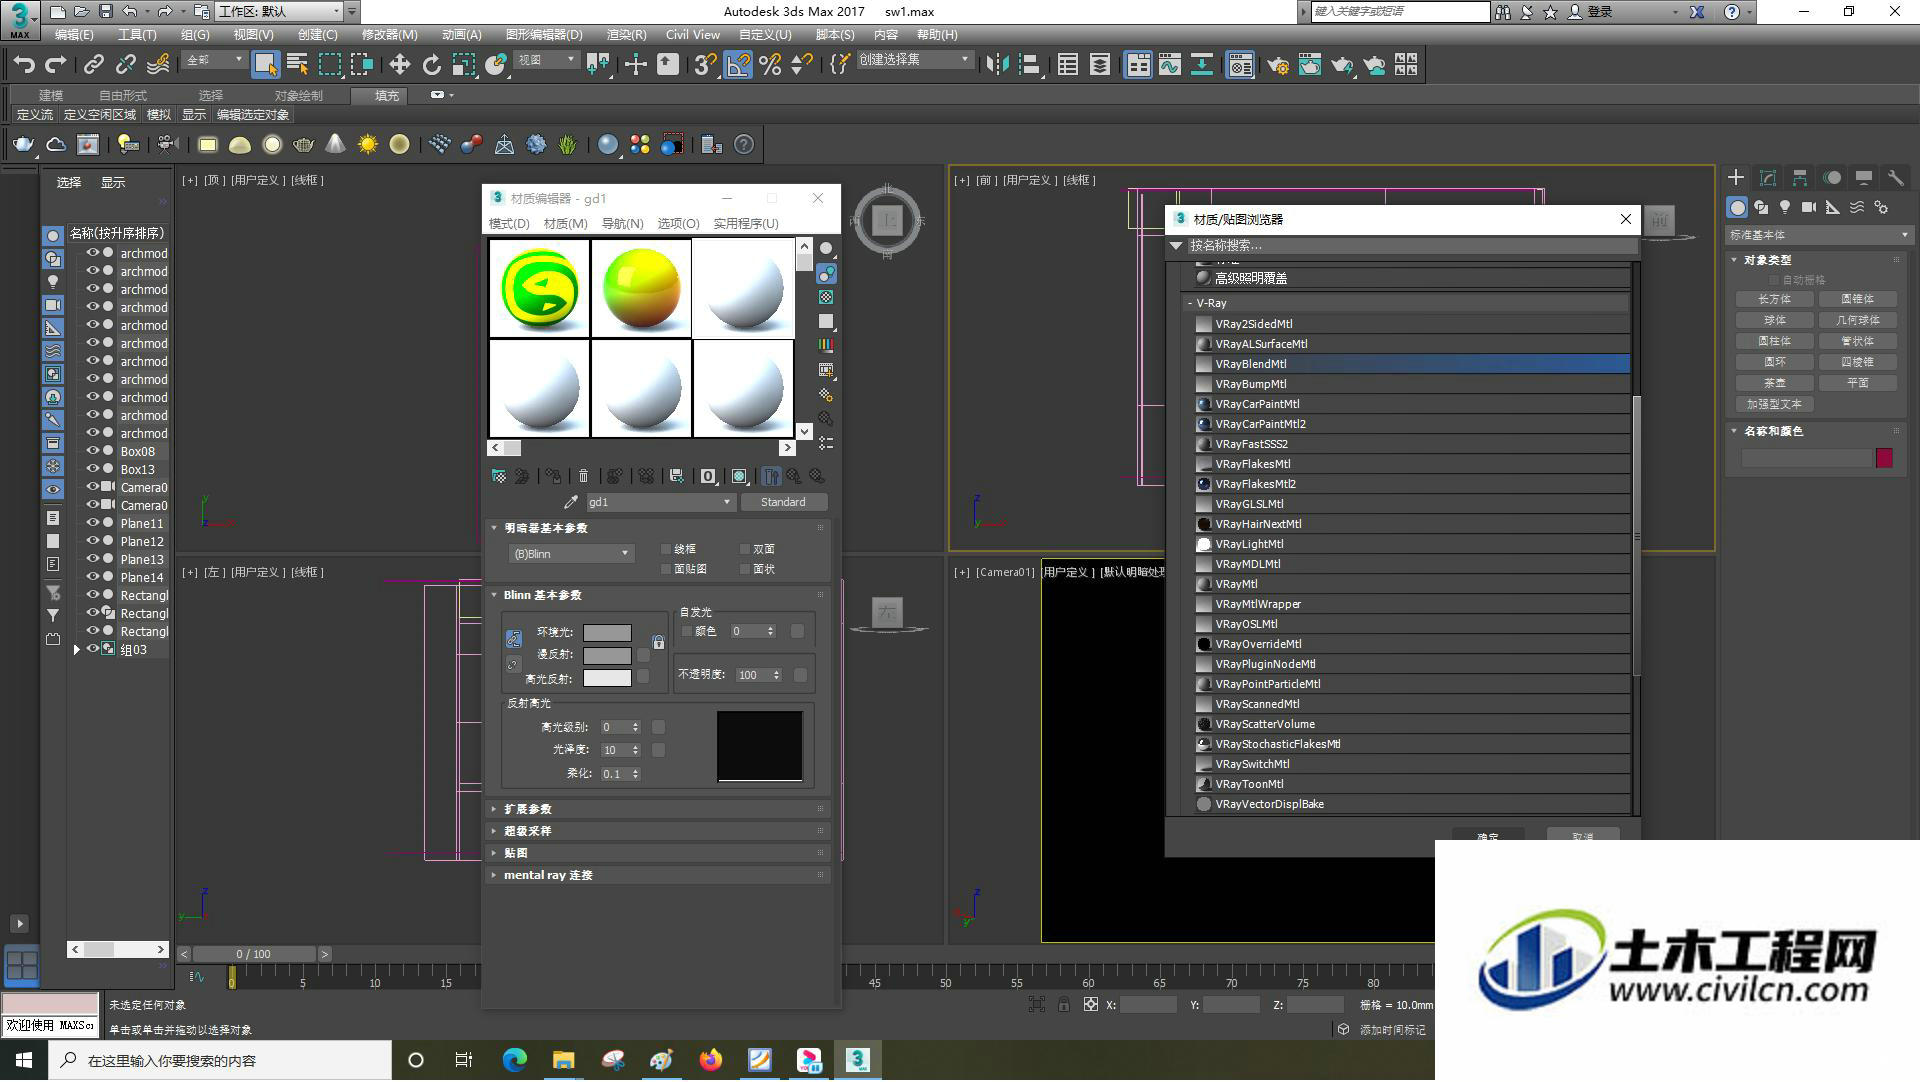The image size is (1920, 1082).
Task: Activate the Select Object tool
Action: coord(265,65)
